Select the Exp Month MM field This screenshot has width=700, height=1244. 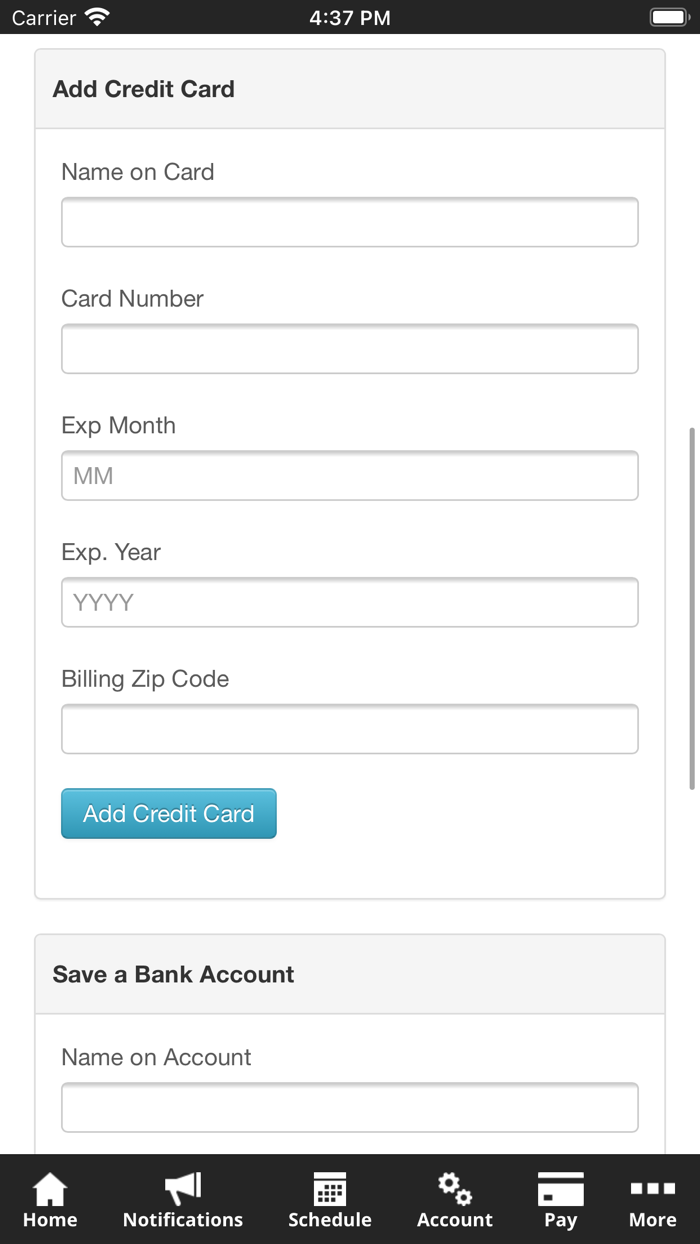350,476
